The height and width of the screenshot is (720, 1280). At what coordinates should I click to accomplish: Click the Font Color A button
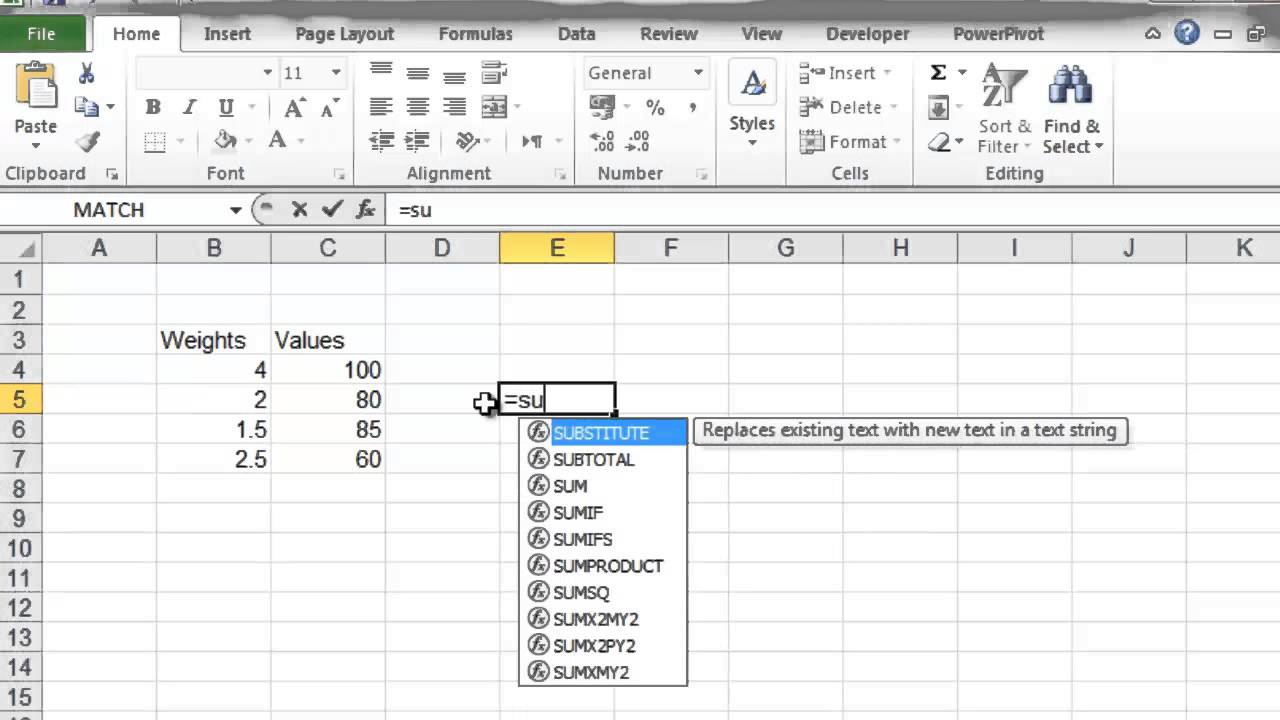point(277,141)
